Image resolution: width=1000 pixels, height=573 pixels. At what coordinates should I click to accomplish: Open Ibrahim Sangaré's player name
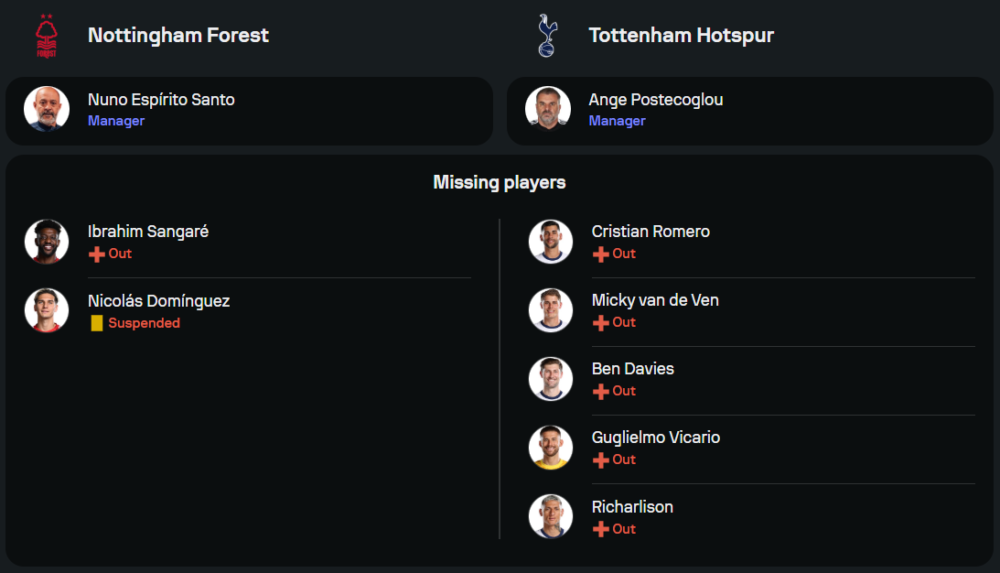coord(148,231)
